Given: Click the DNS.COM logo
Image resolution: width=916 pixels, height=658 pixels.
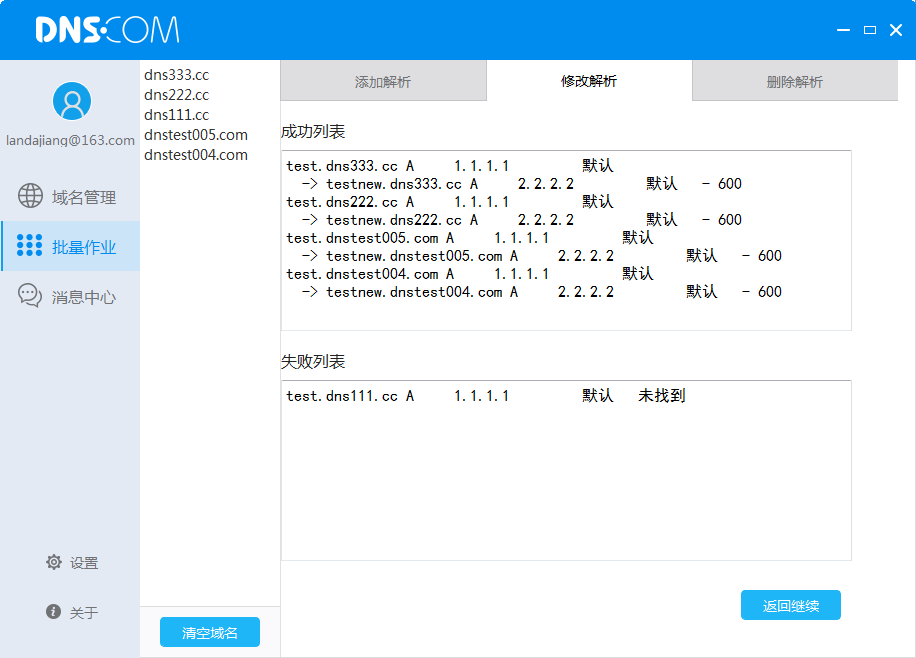Looking at the screenshot, I should pos(107,30).
